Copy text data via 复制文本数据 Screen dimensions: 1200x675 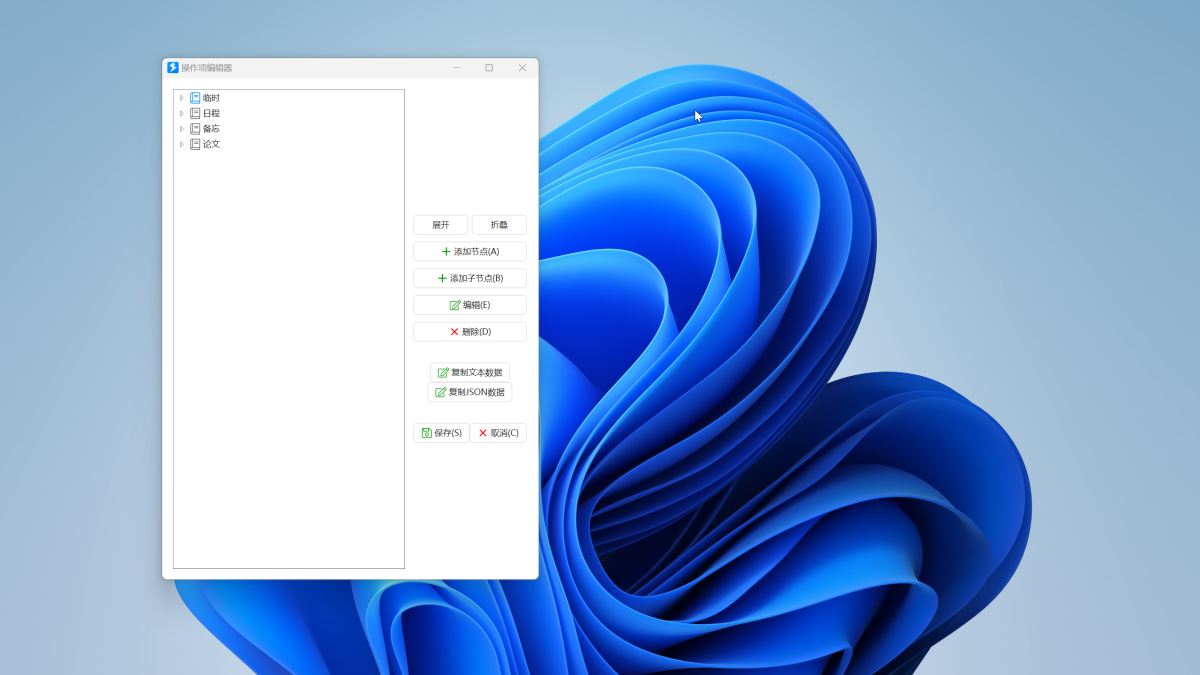pyautogui.click(x=470, y=372)
